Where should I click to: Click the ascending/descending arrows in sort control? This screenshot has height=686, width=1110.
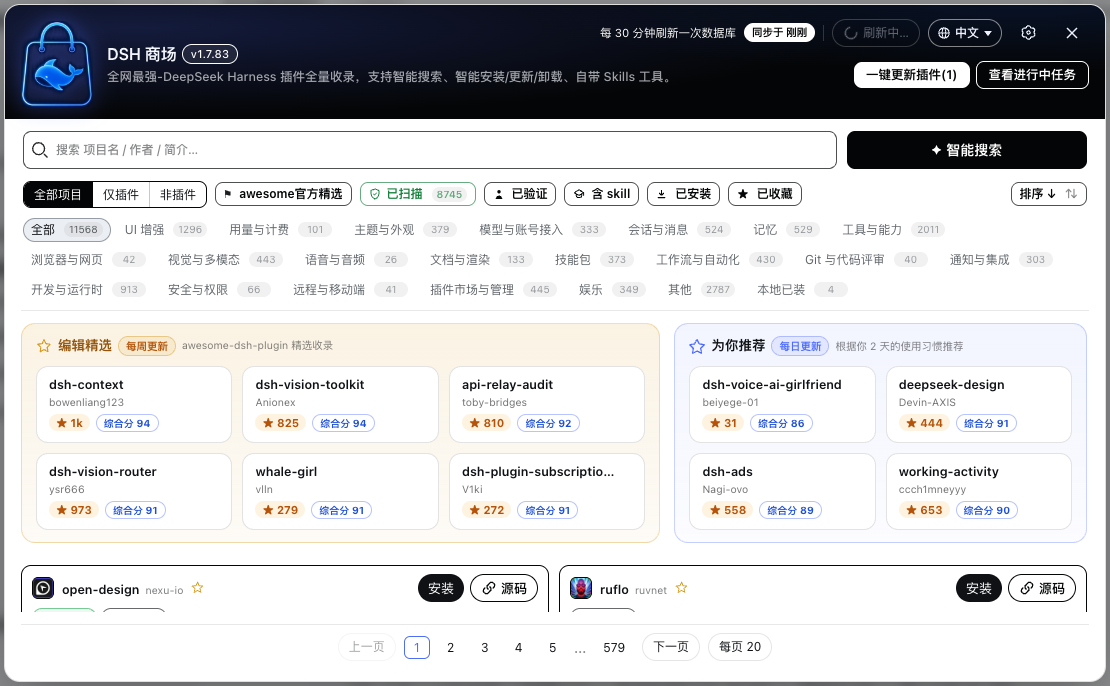(x=1072, y=193)
